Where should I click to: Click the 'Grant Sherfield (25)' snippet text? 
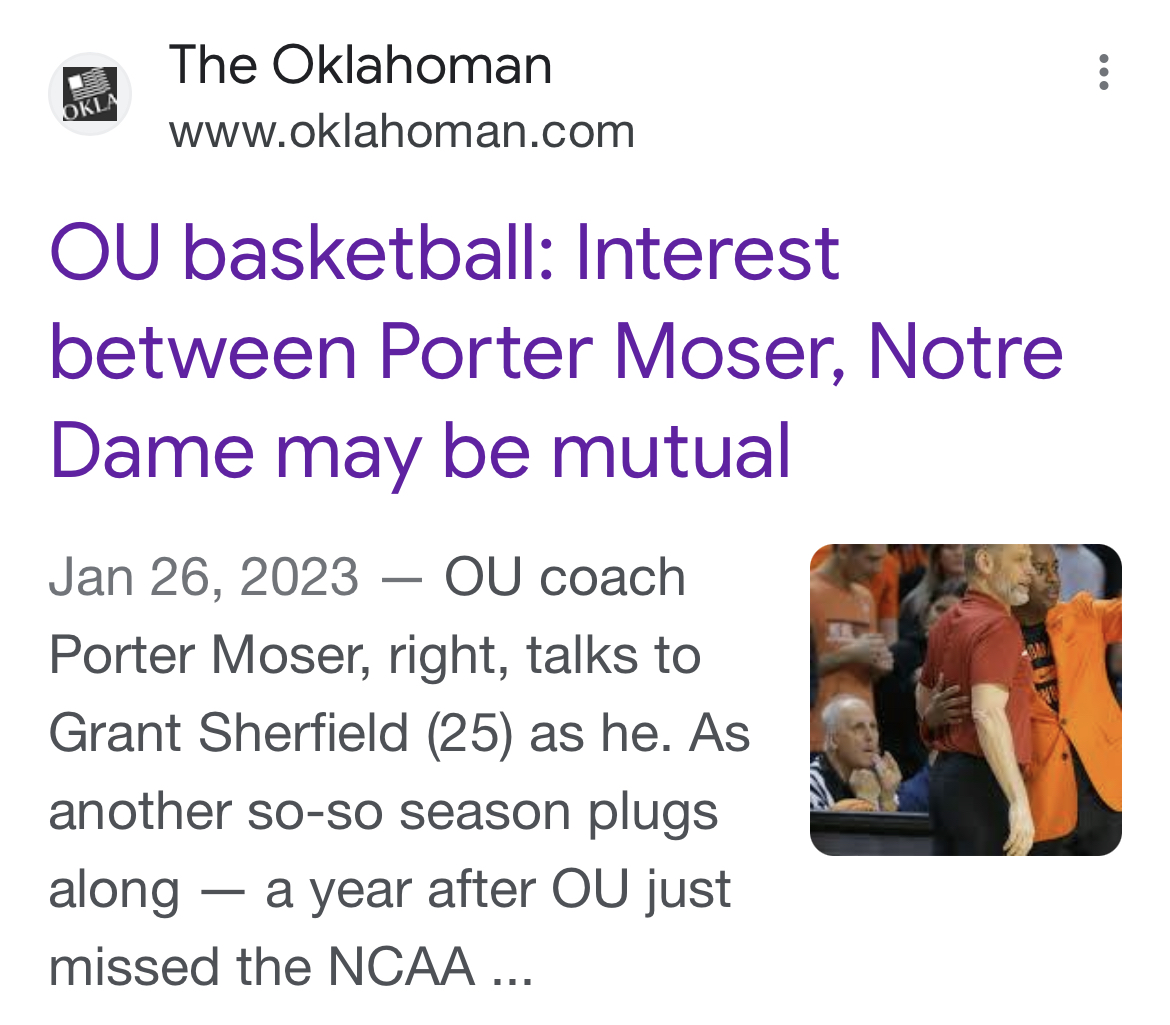[281, 733]
